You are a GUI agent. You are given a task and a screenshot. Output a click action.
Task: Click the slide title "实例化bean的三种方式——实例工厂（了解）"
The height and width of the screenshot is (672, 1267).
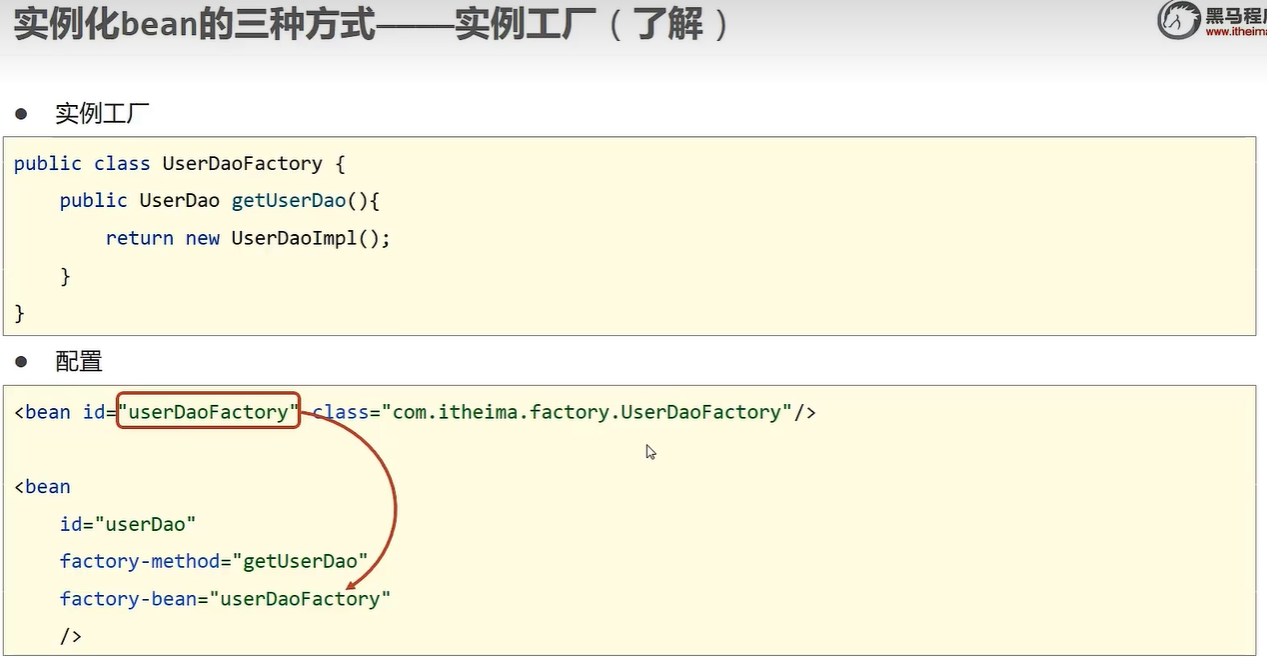pos(371,23)
